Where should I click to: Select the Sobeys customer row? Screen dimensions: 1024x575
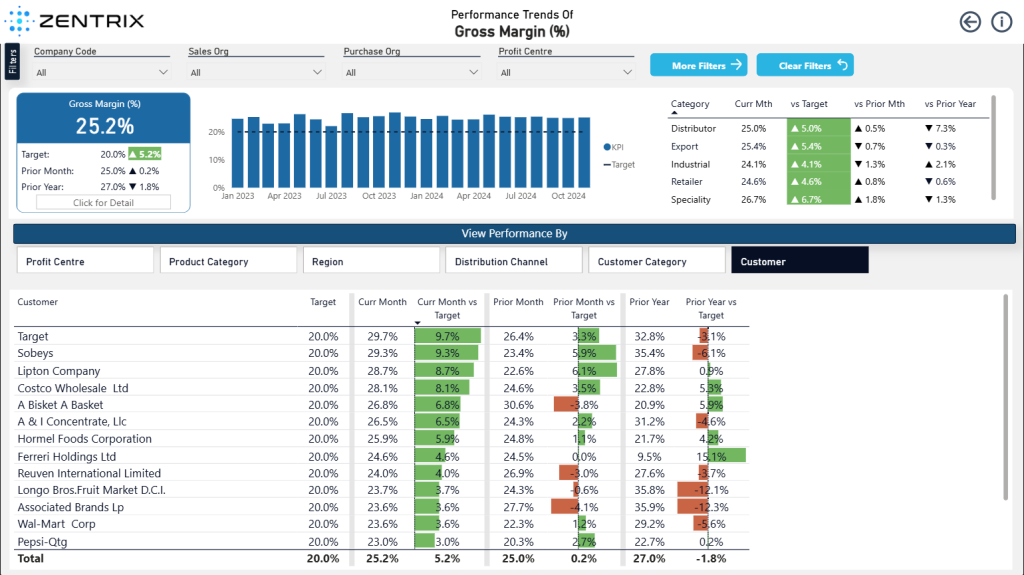tap(381, 353)
